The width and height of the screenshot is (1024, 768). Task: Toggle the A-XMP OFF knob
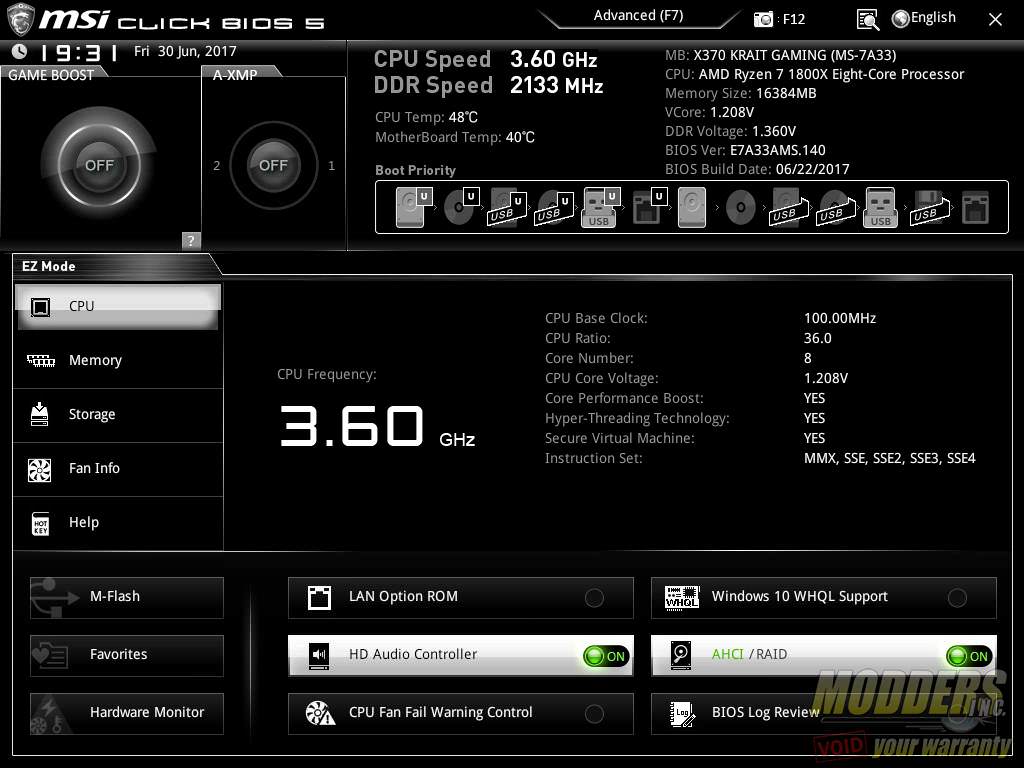(273, 165)
